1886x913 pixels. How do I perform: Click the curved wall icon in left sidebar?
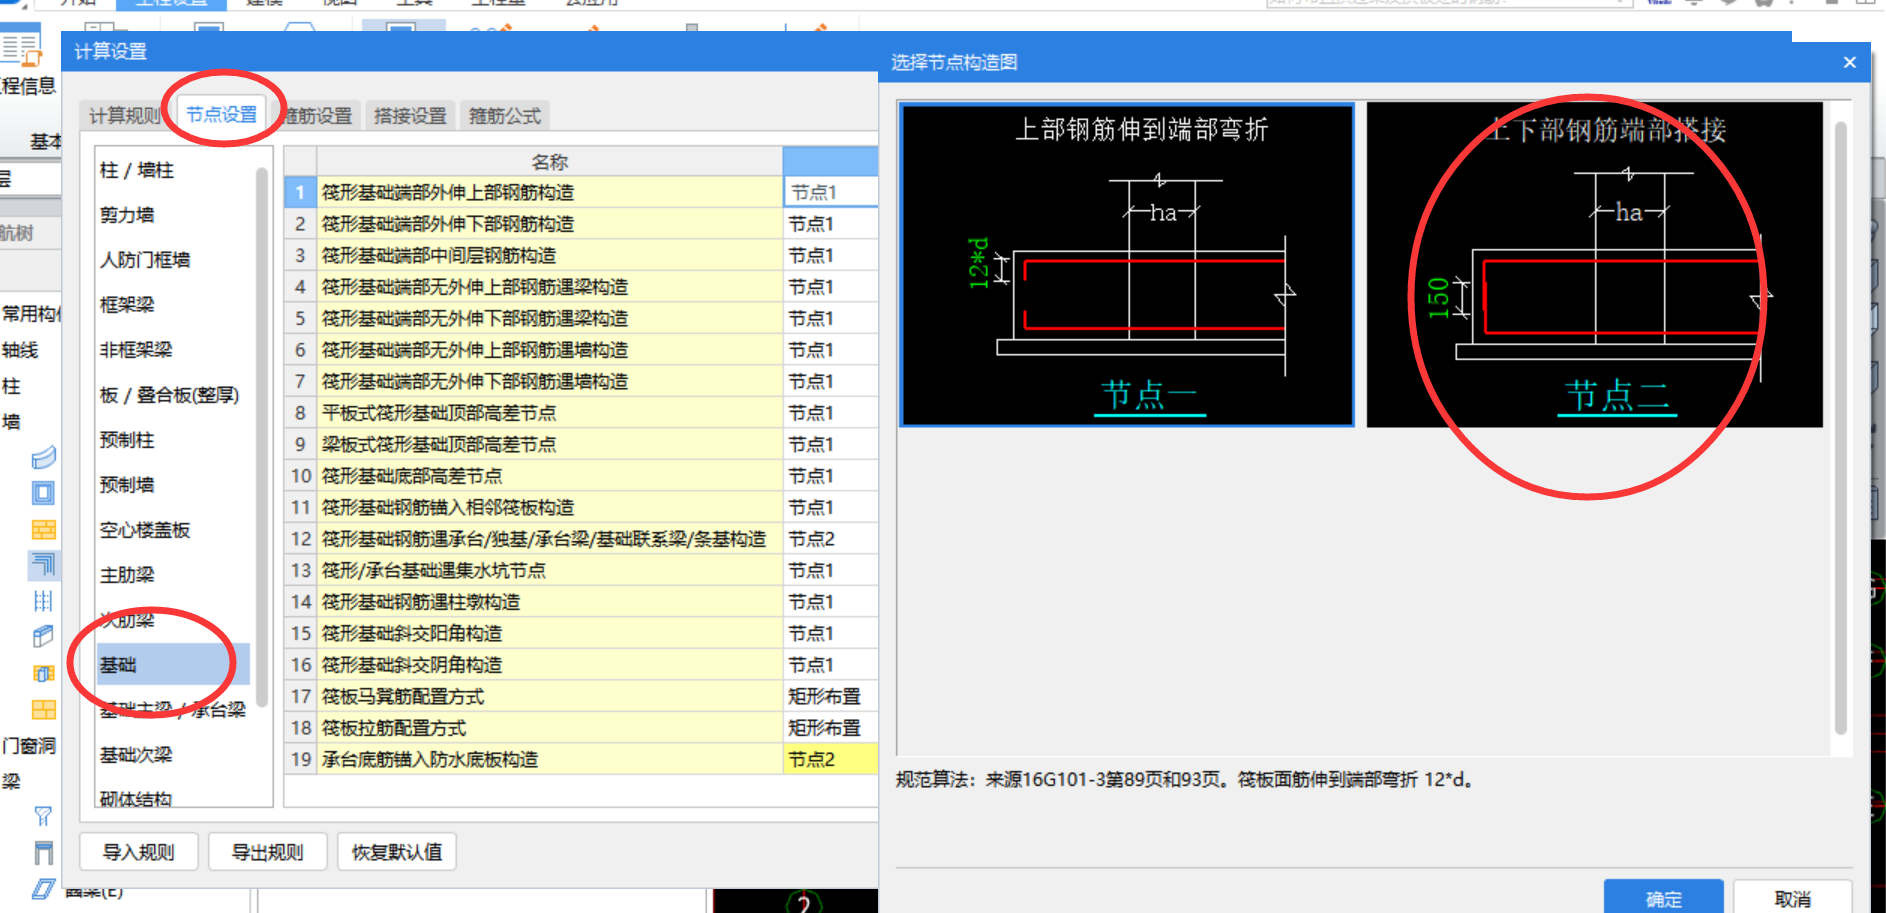tap(43, 457)
